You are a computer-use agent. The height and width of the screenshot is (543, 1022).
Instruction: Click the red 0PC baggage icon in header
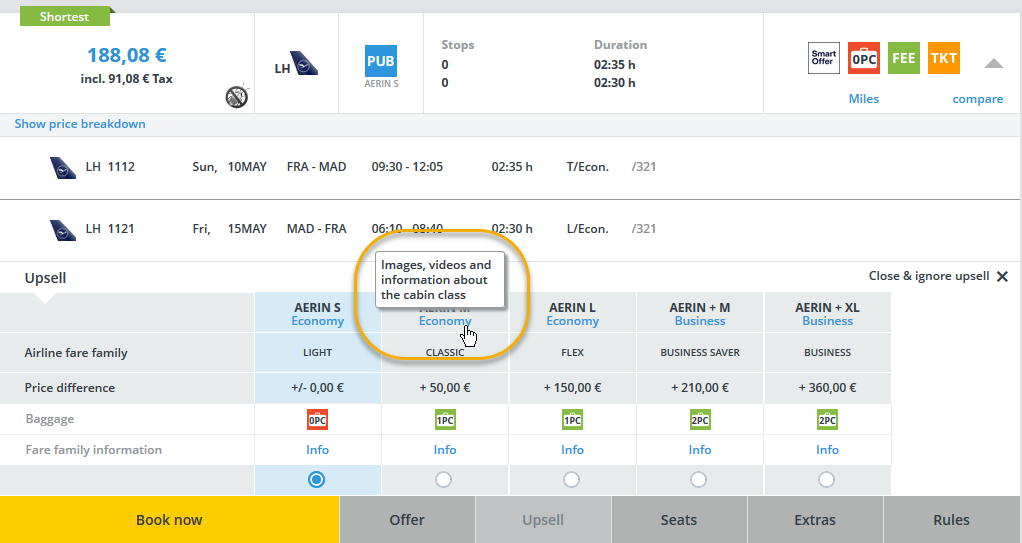(x=863, y=58)
